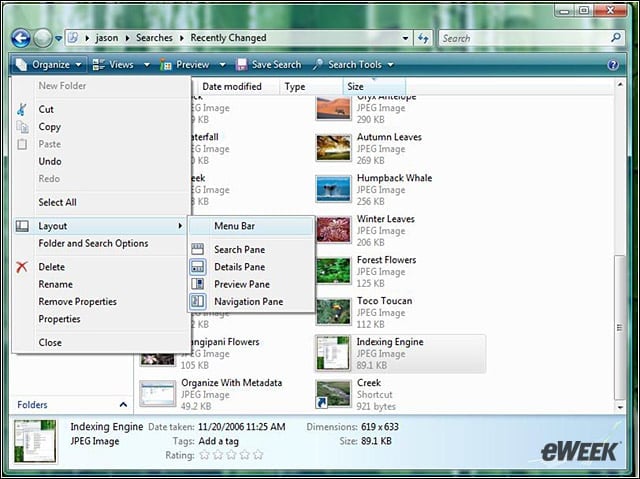The image size is (640, 479).
Task: Select the Recently Changed breadcrumb
Action: pyautogui.click(x=228, y=38)
